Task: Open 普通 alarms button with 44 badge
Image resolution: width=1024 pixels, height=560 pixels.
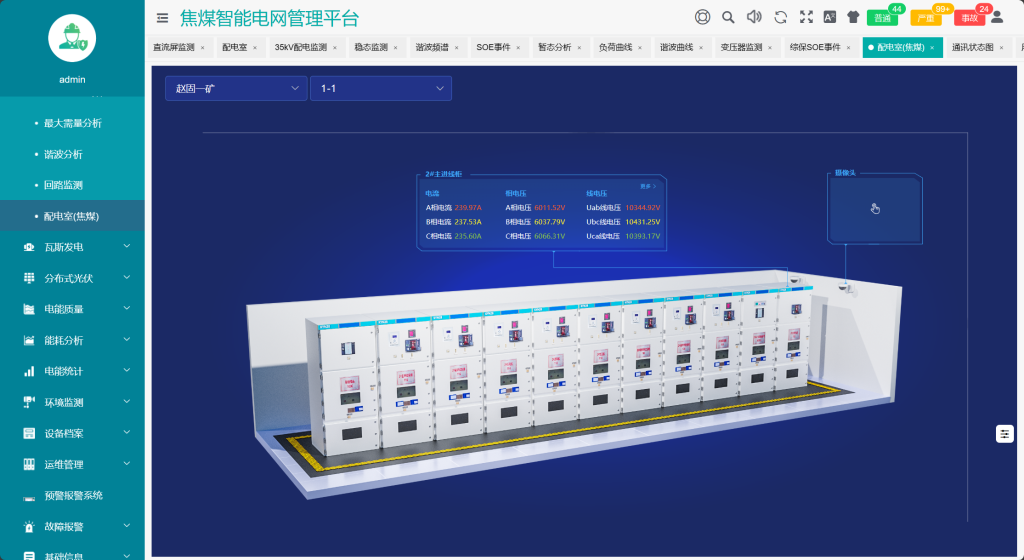Action: click(x=882, y=18)
